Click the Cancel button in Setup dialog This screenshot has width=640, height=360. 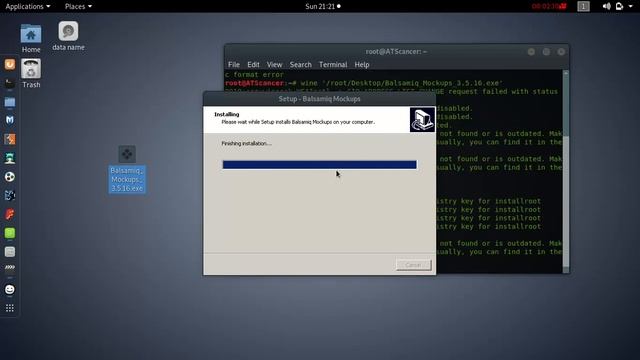coord(413,265)
